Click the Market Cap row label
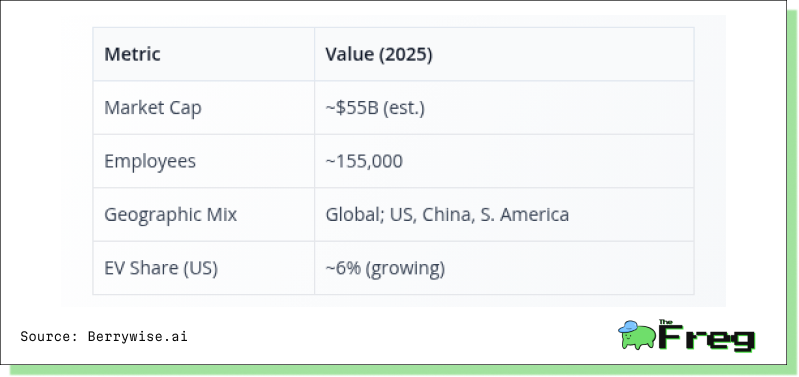The width and height of the screenshot is (799, 377). pos(153,108)
